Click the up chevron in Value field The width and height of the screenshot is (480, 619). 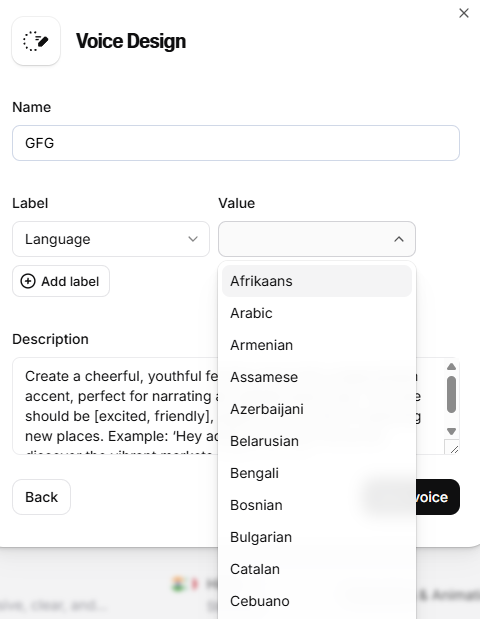399,239
